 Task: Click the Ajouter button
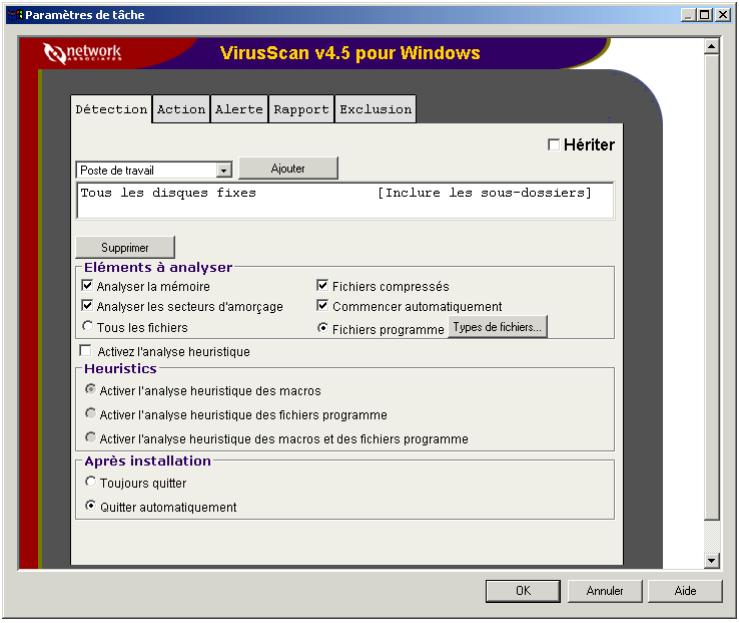pyautogui.click(x=288, y=168)
